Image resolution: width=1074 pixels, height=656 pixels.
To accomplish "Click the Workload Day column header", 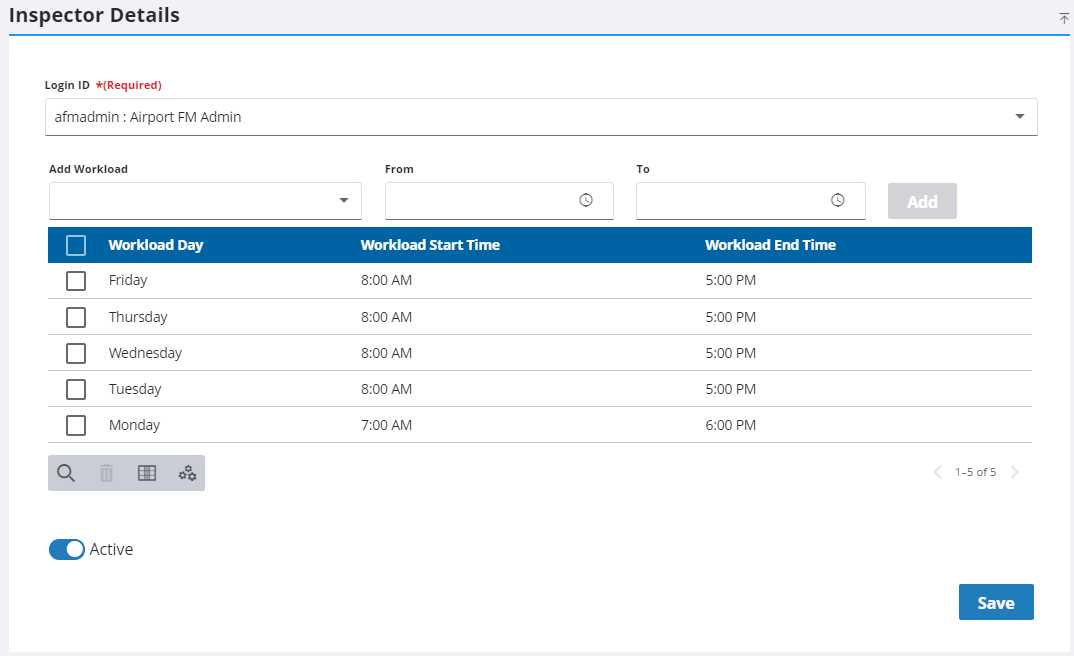I will point(155,244).
